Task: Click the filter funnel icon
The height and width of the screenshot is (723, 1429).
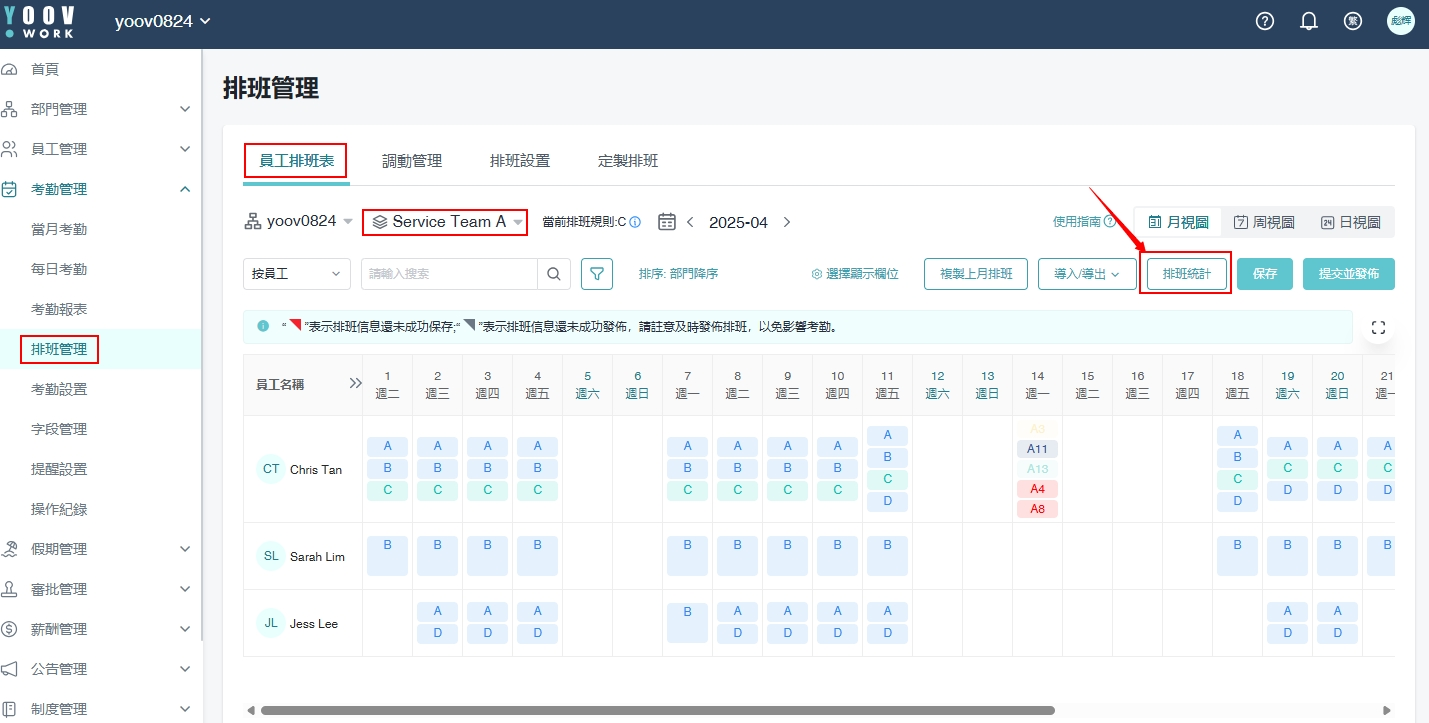Action: (597, 274)
